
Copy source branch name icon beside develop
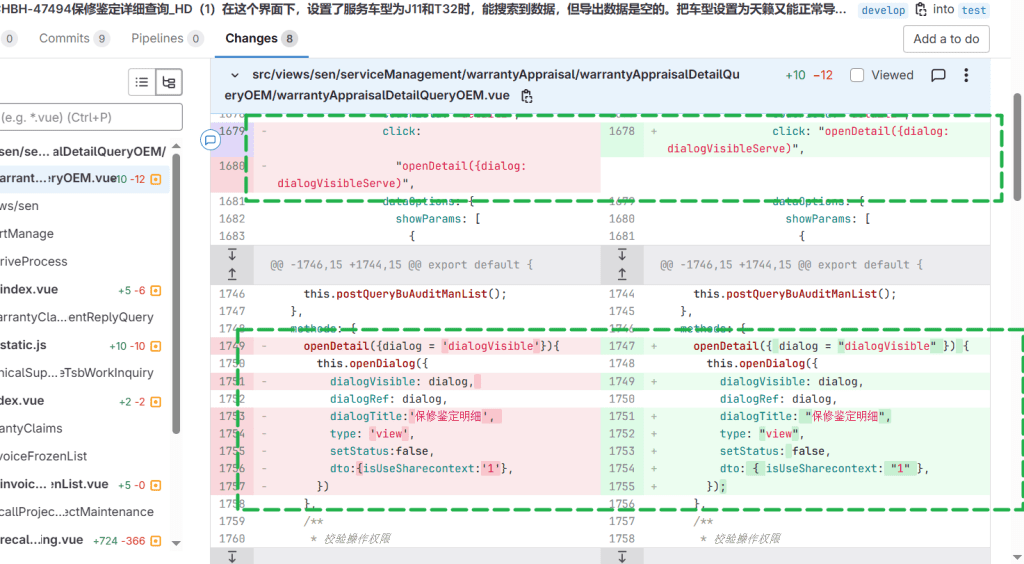point(921,10)
